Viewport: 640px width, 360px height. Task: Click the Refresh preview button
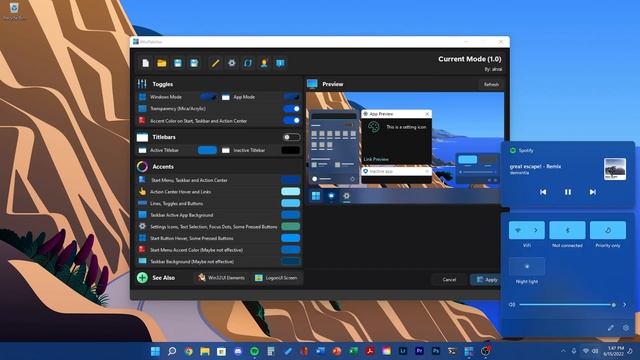click(x=491, y=84)
